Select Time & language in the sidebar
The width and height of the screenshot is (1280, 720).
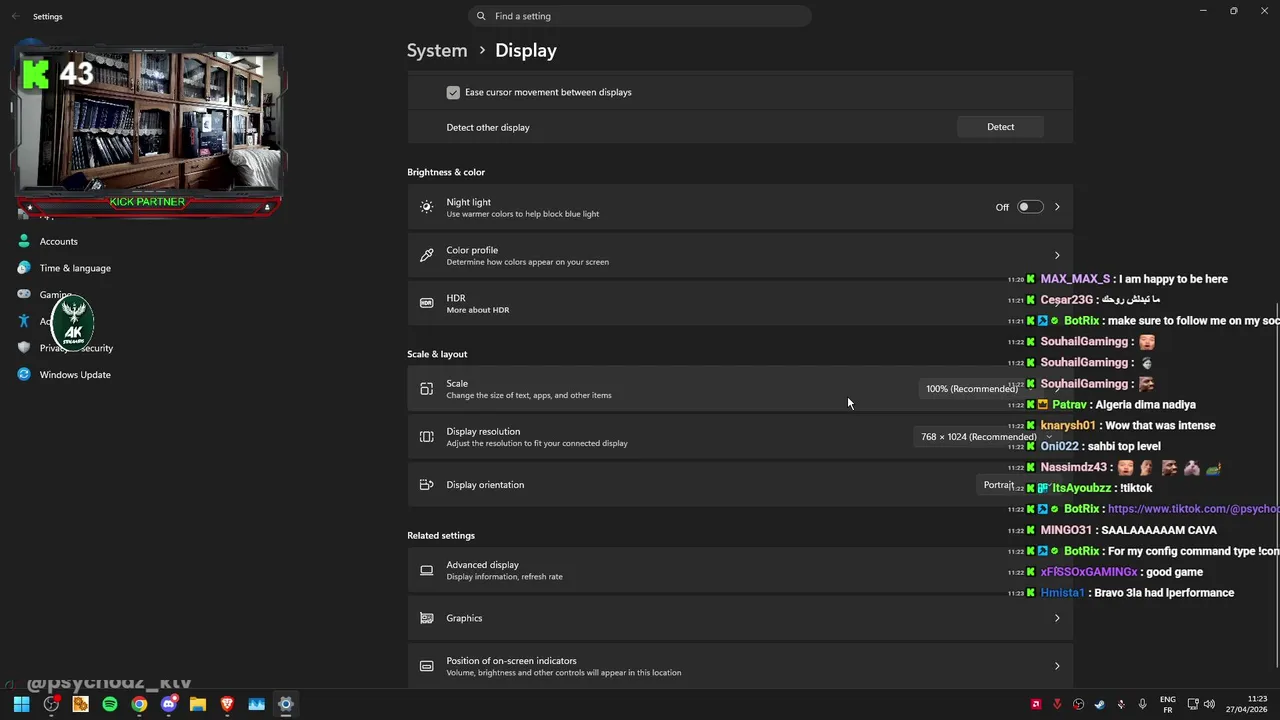[x=74, y=268]
